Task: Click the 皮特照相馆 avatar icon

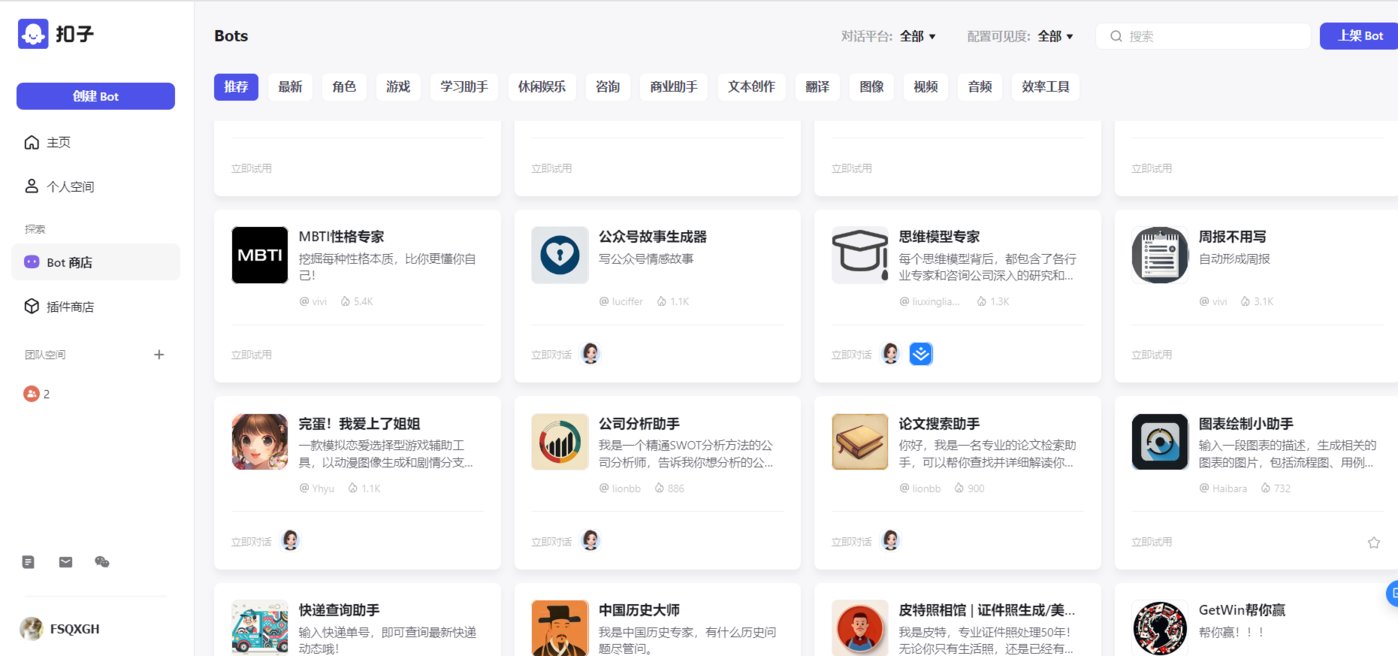Action: click(860, 628)
